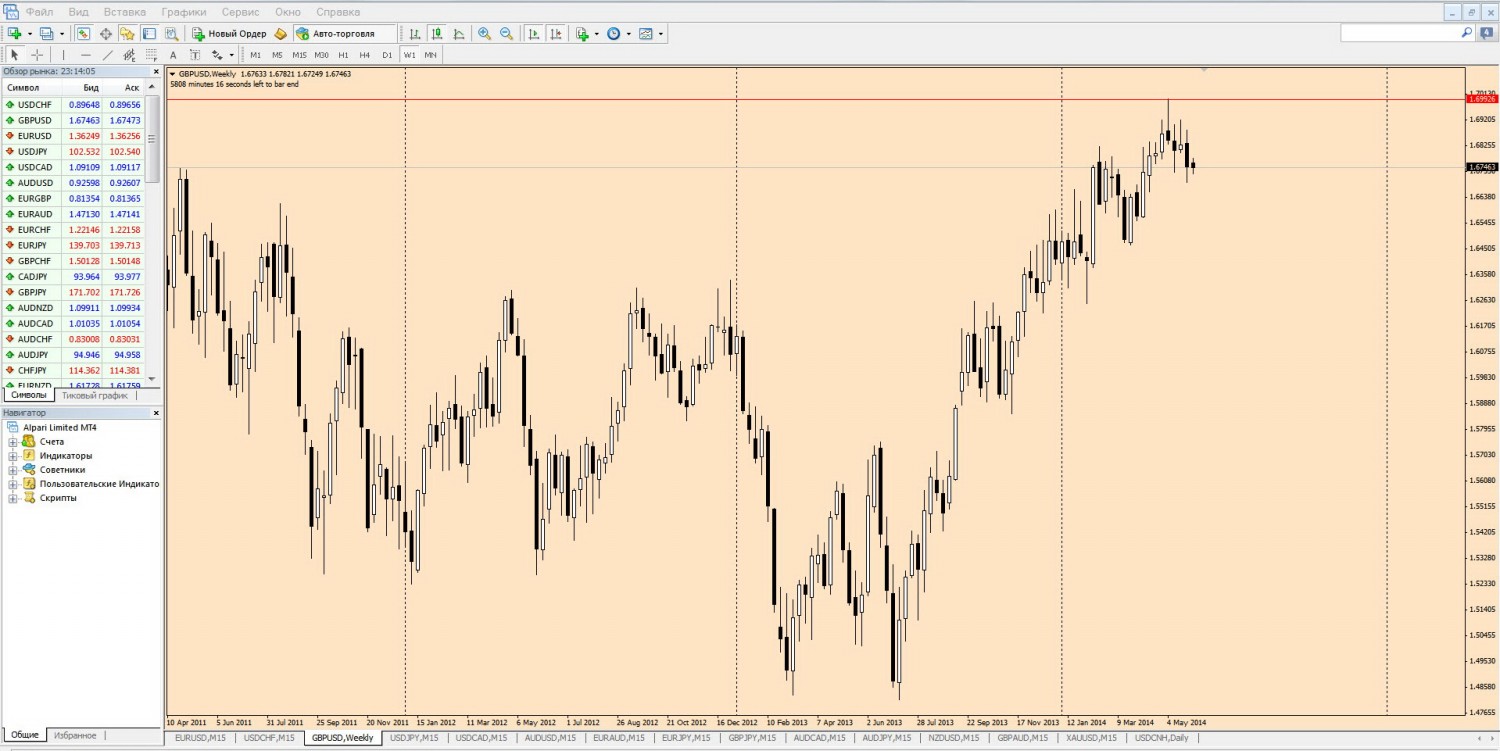Switch to the Избранное navigator tab
This screenshot has width=1500, height=751.
(x=75, y=735)
